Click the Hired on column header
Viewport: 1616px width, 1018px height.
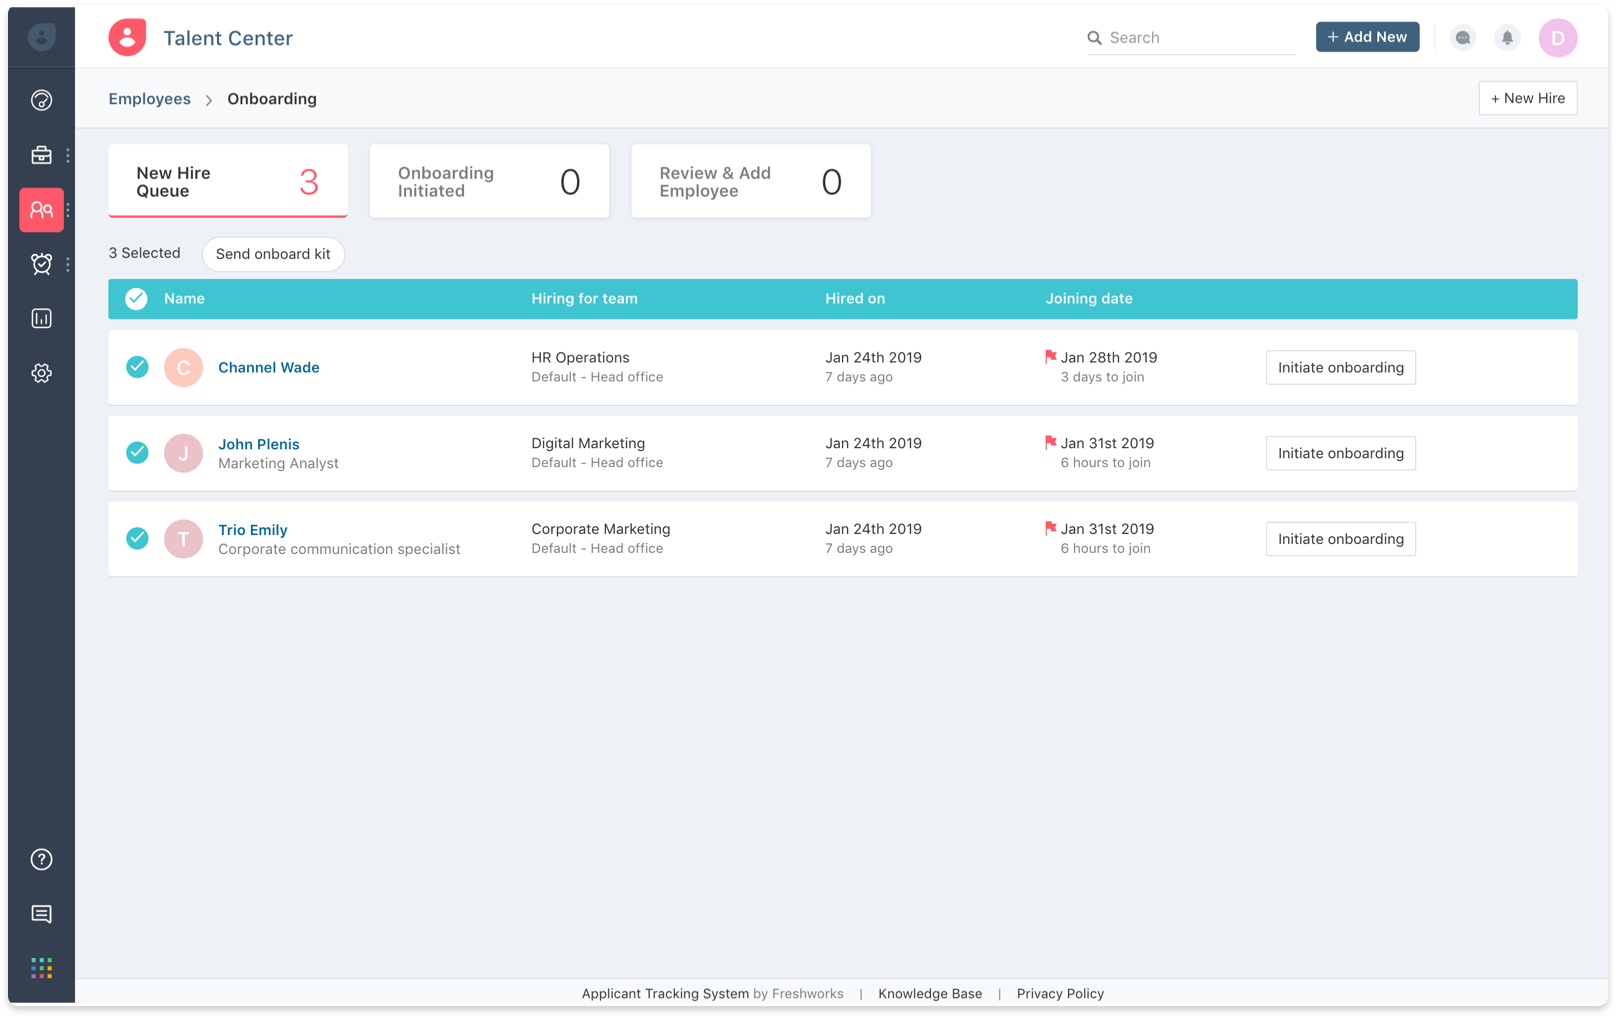pos(855,298)
